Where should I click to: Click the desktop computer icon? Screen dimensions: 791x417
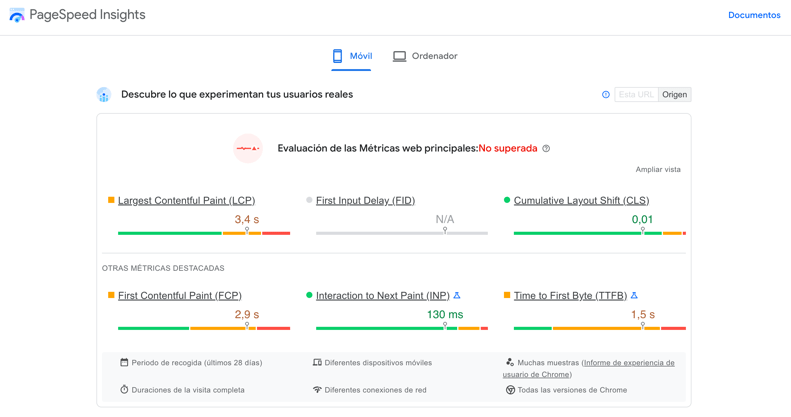pos(400,56)
